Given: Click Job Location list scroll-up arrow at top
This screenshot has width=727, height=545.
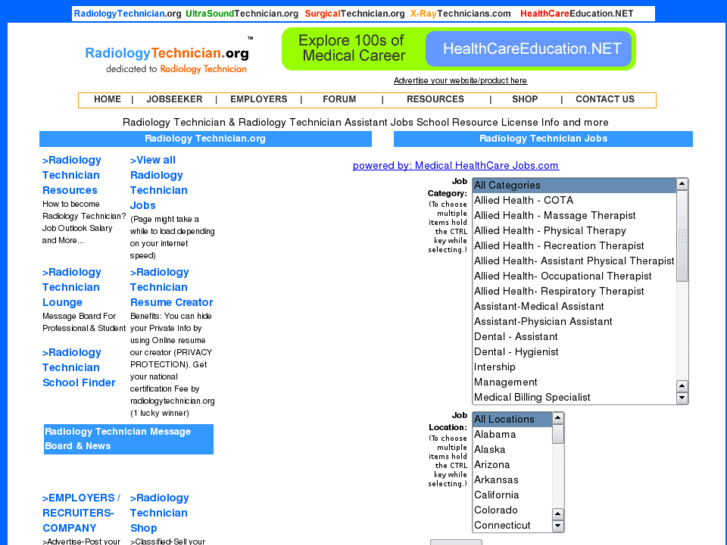Looking at the screenshot, I should coord(558,418).
